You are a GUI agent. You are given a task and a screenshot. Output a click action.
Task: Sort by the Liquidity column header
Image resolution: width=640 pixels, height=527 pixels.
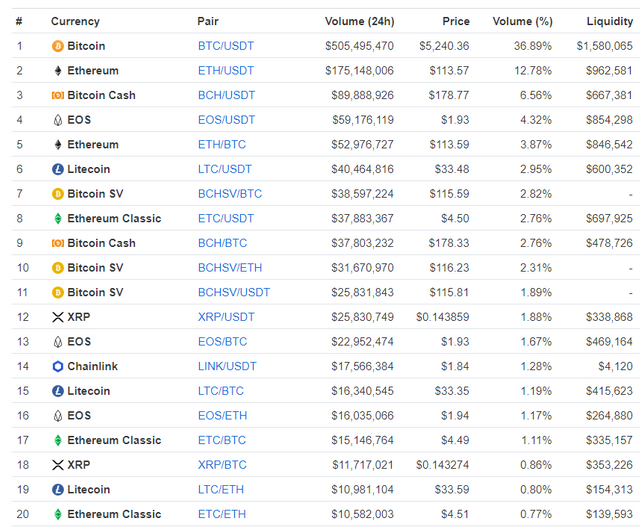click(610, 21)
